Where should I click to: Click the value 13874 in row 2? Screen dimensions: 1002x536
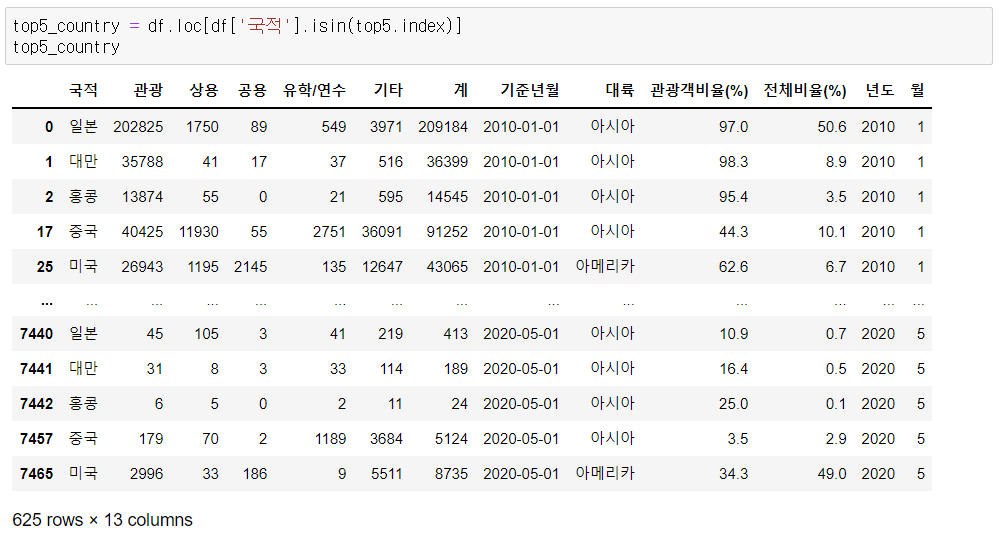143,197
